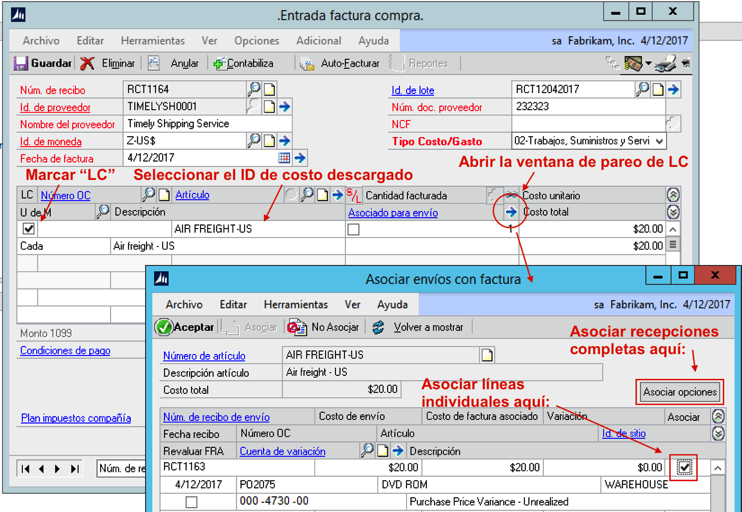Click the empty NCF input field
This screenshot has width=742, height=512.
(588, 124)
